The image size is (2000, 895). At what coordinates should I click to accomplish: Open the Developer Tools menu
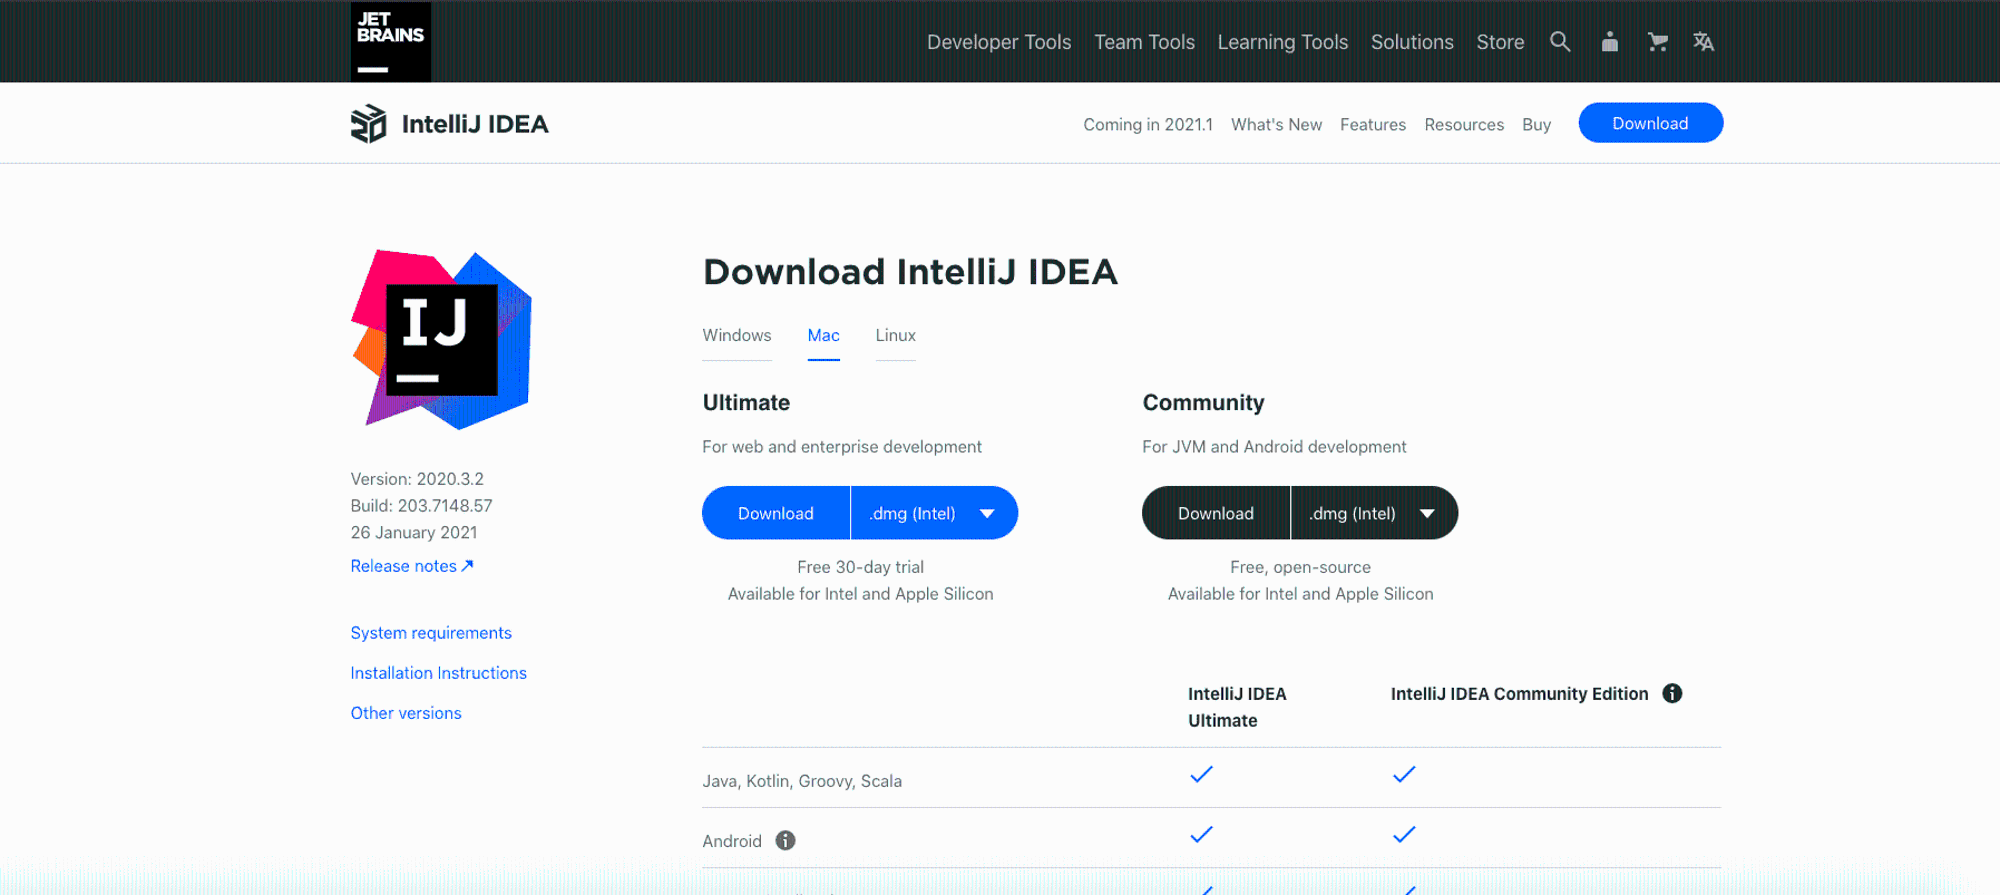(x=999, y=42)
